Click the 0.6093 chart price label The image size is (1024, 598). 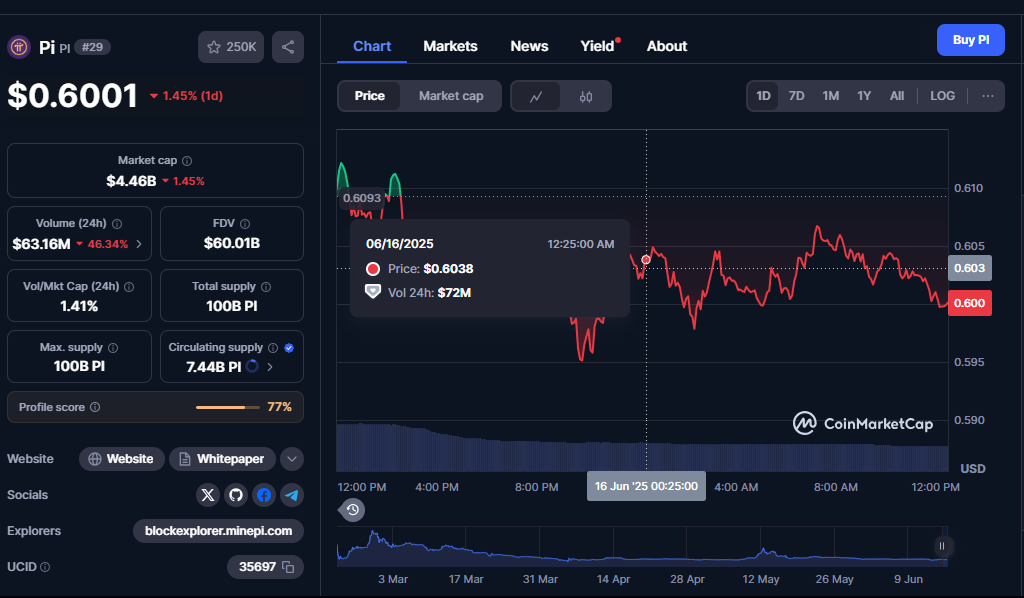pyautogui.click(x=362, y=198)
